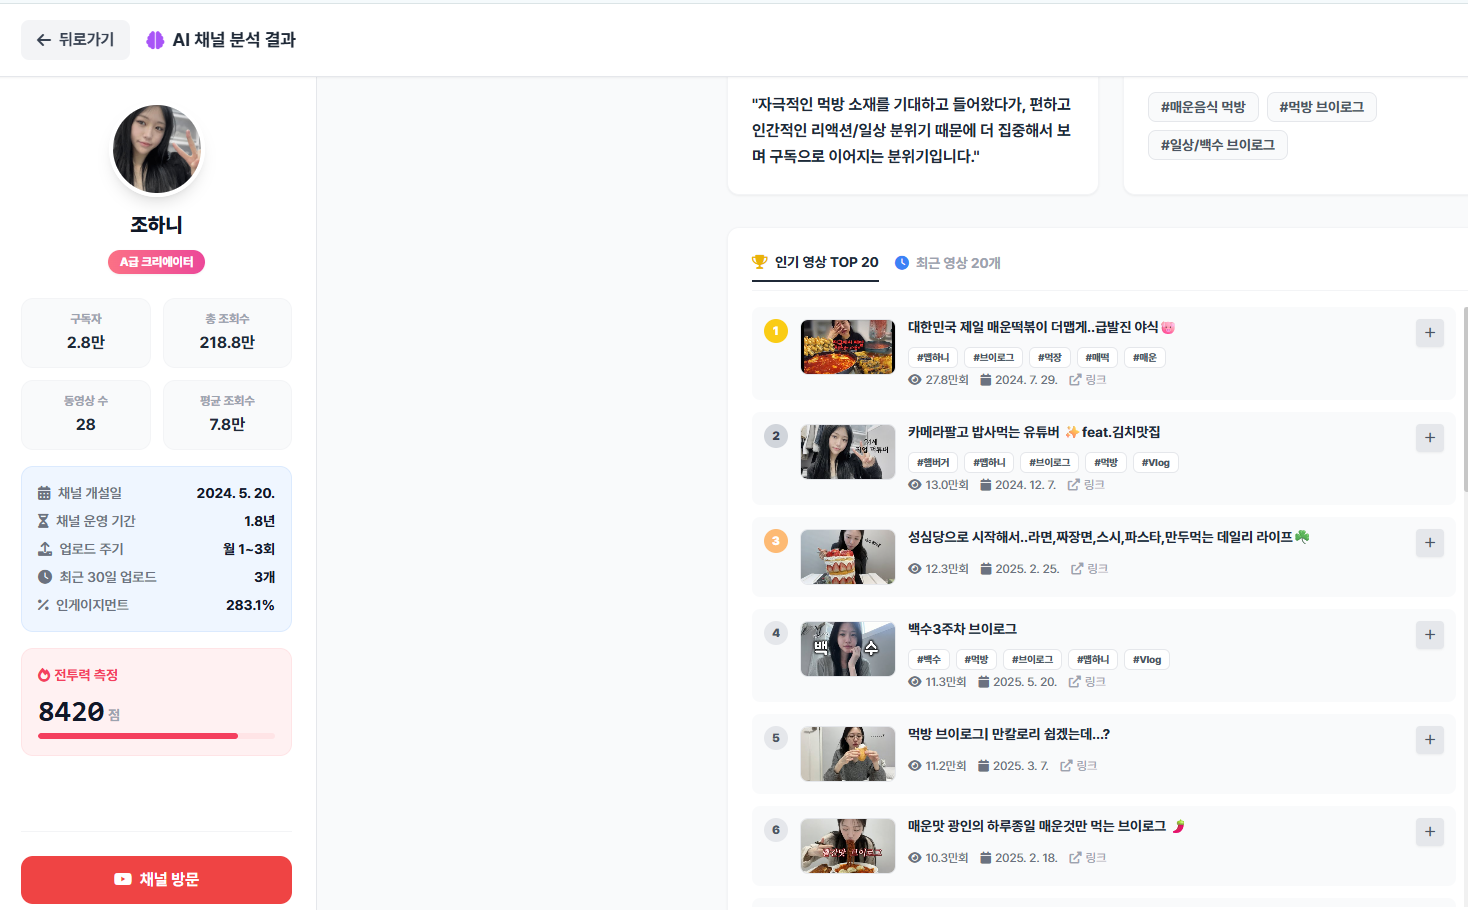This screenshot has height=910, width=1468.
Task: Expand the 먹방 브이로그 만칼로리 video plus button
Action: [x=1429, y=740]
